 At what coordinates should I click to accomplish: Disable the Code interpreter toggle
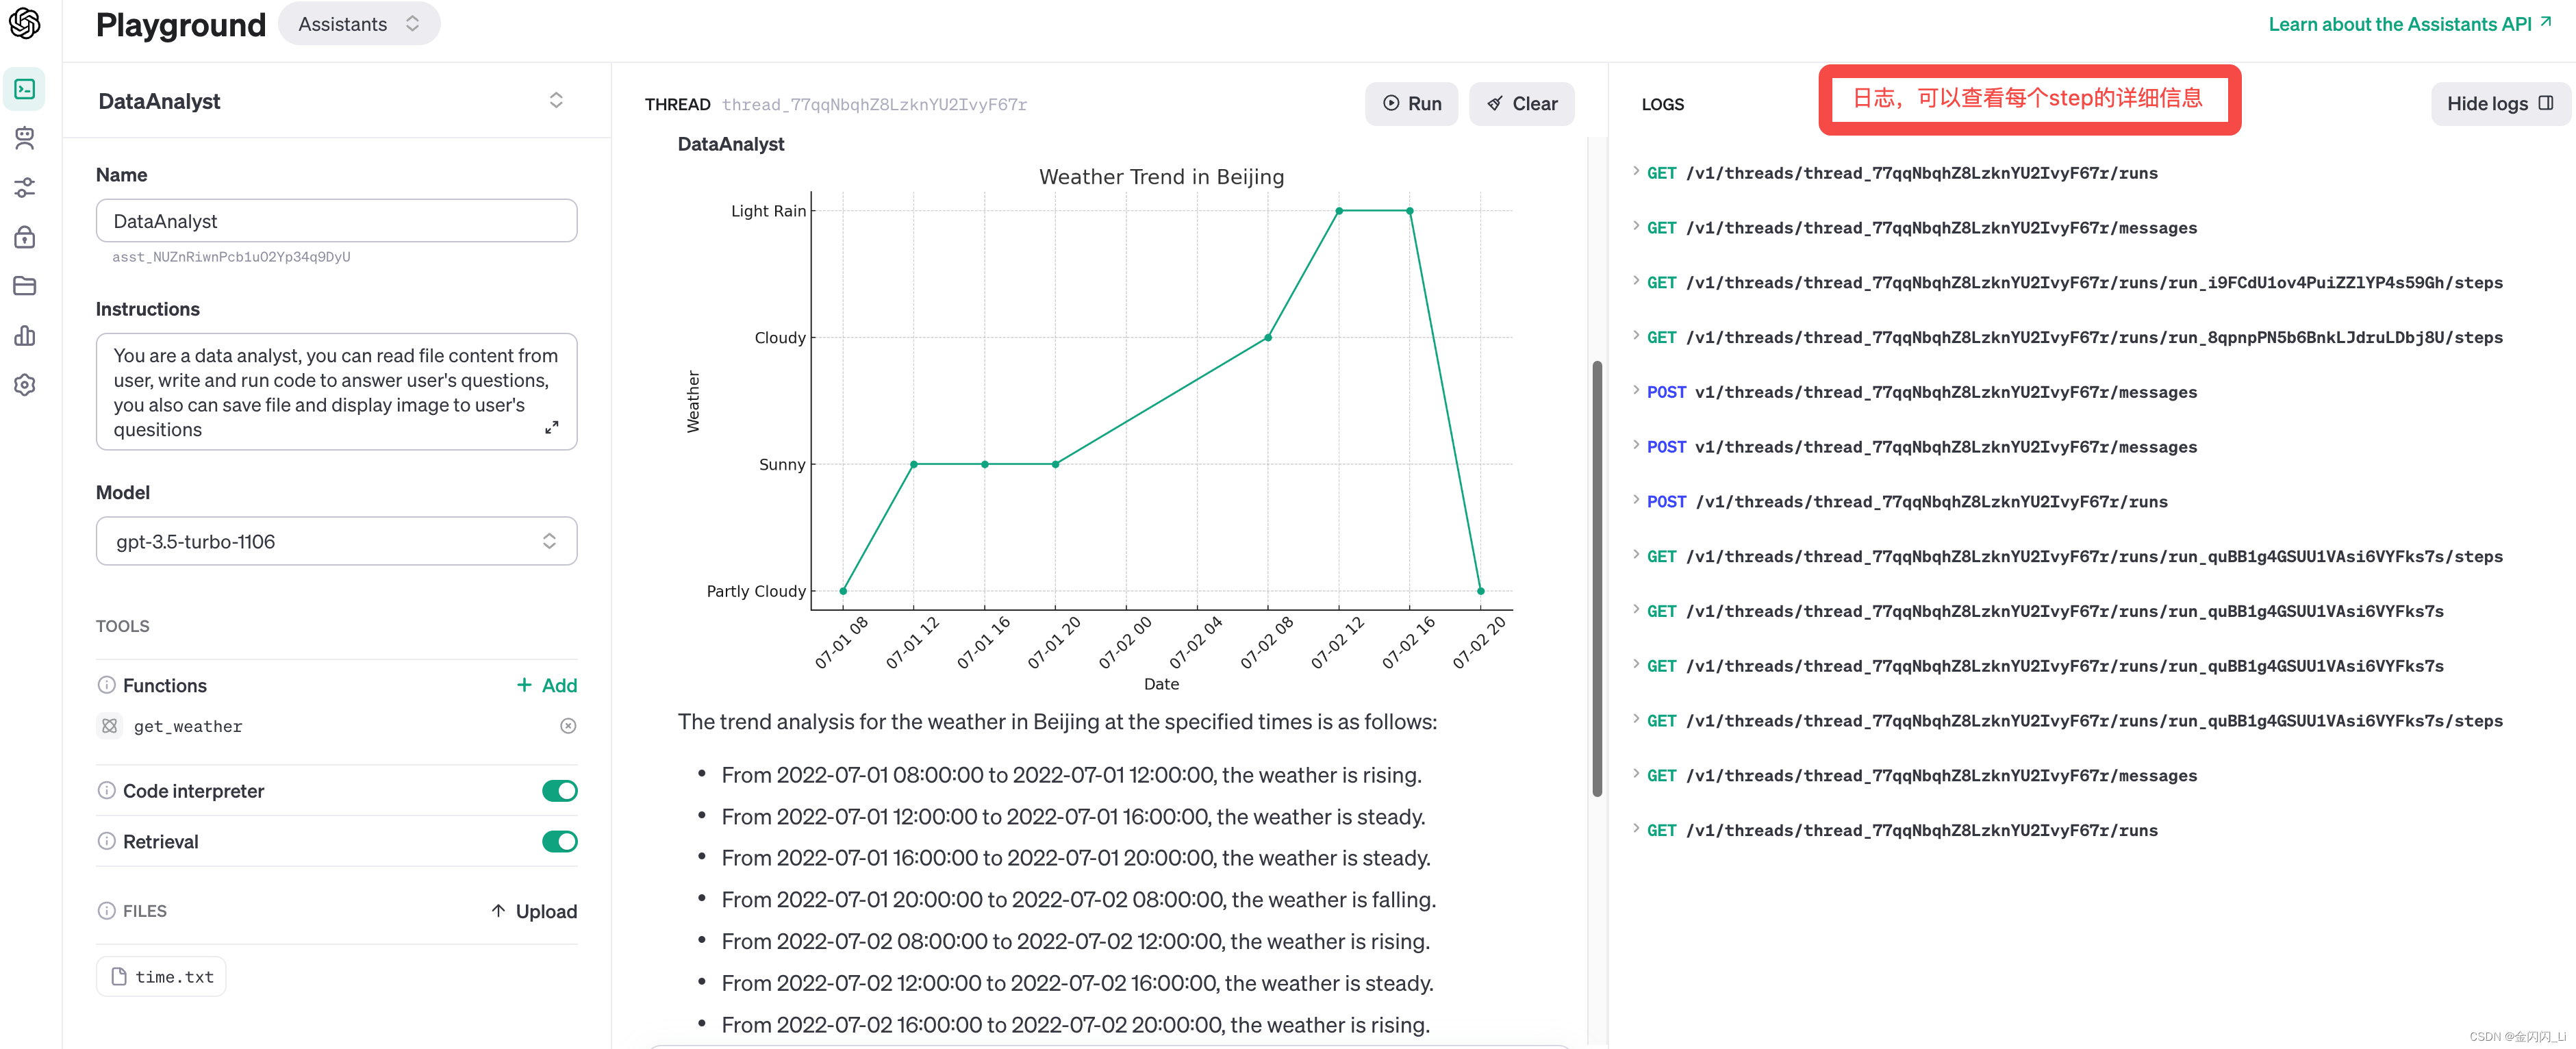click(559, 791)
